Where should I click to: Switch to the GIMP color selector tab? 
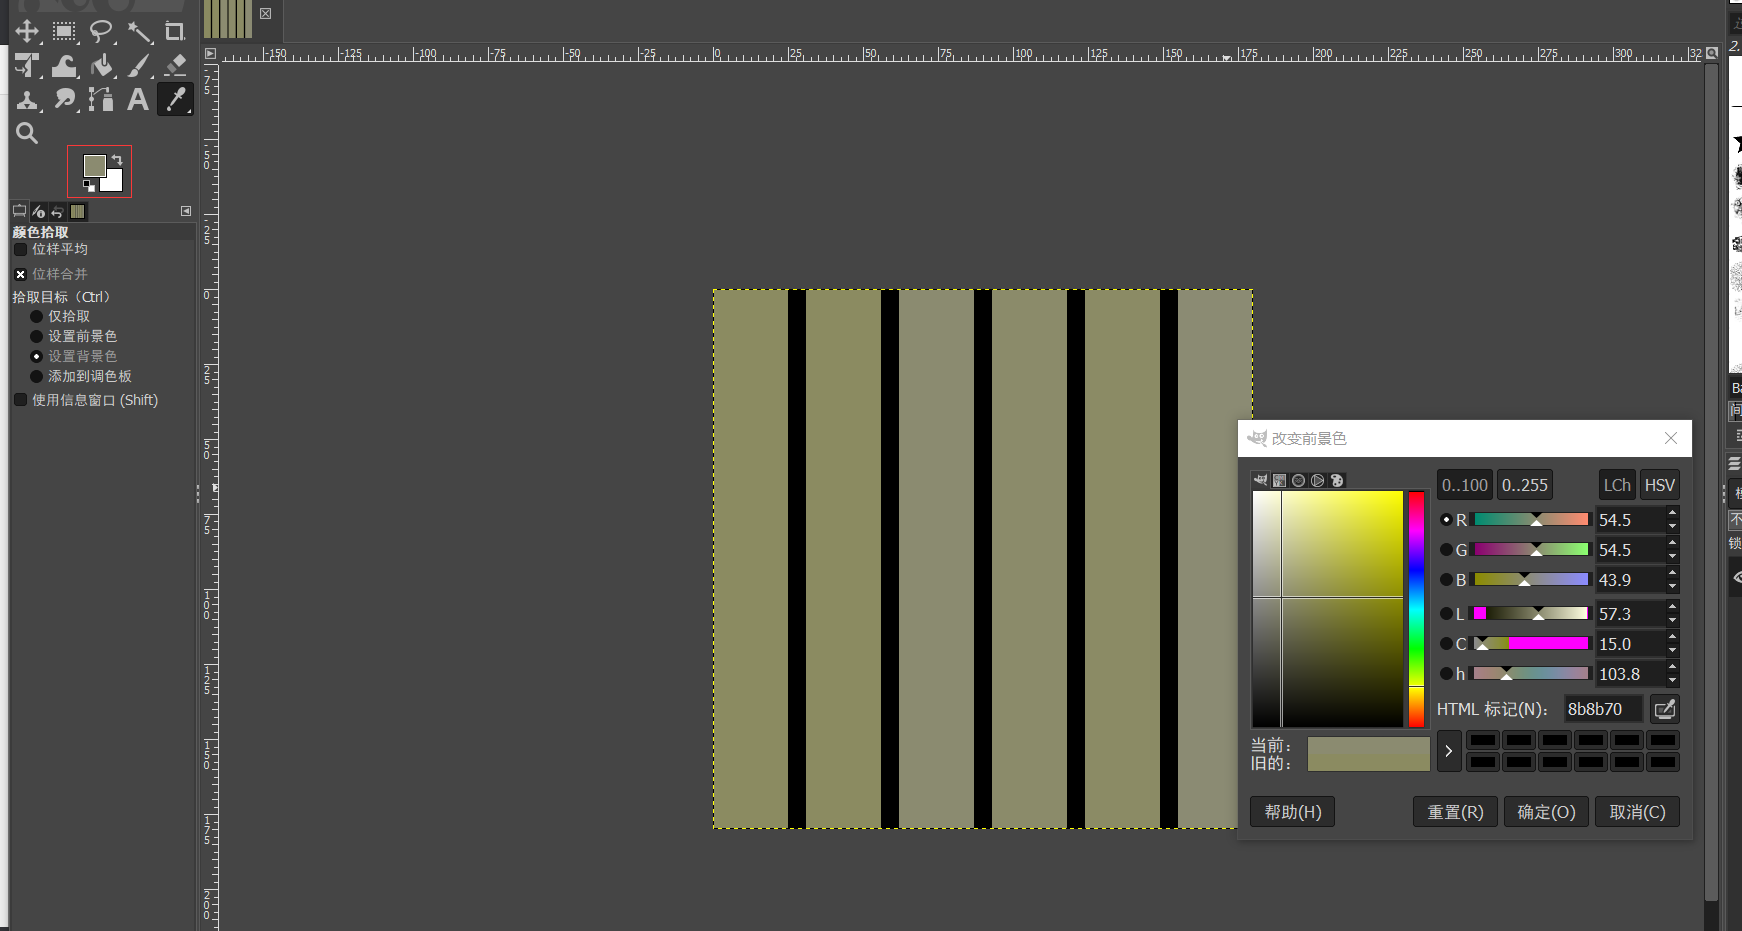pyautogui.click(x=1260, y=480)
